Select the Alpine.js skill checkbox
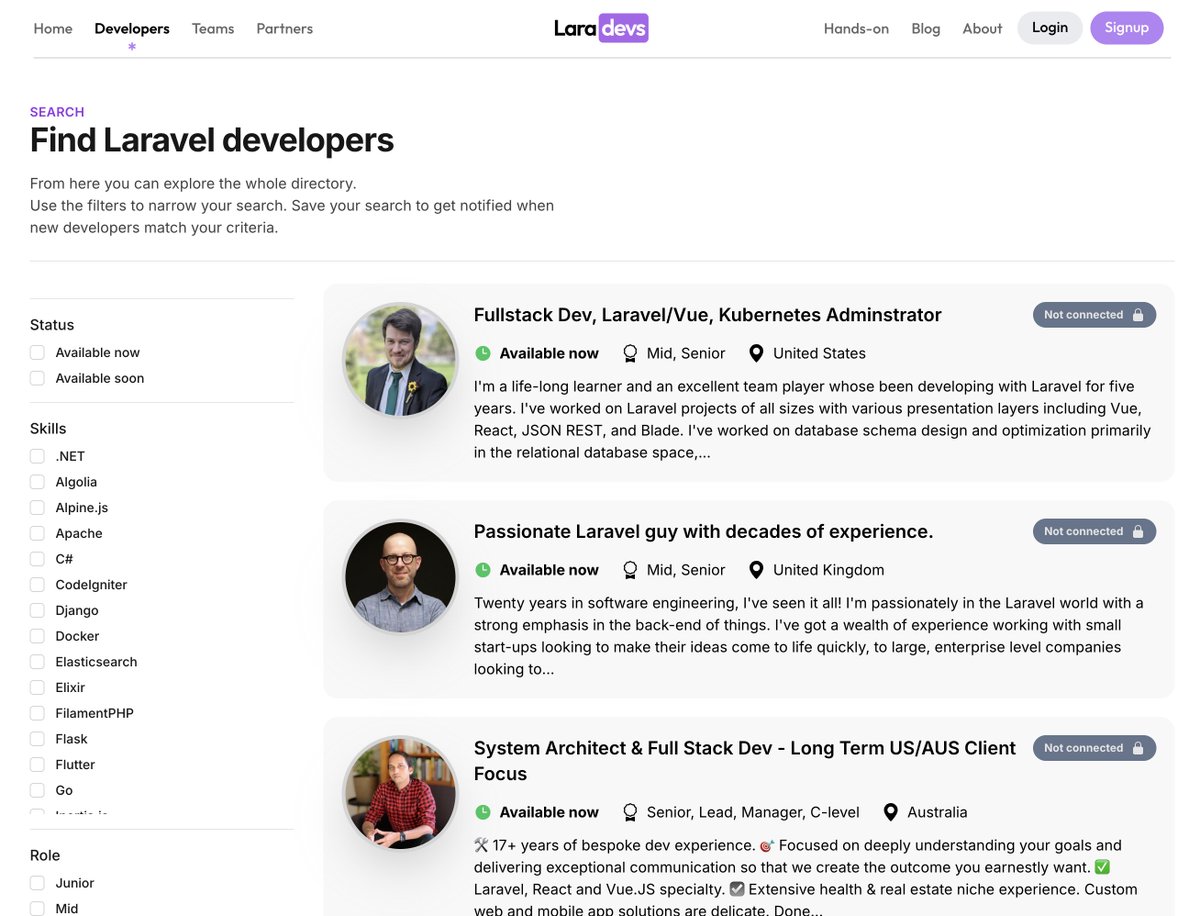 tap(37, 507)
